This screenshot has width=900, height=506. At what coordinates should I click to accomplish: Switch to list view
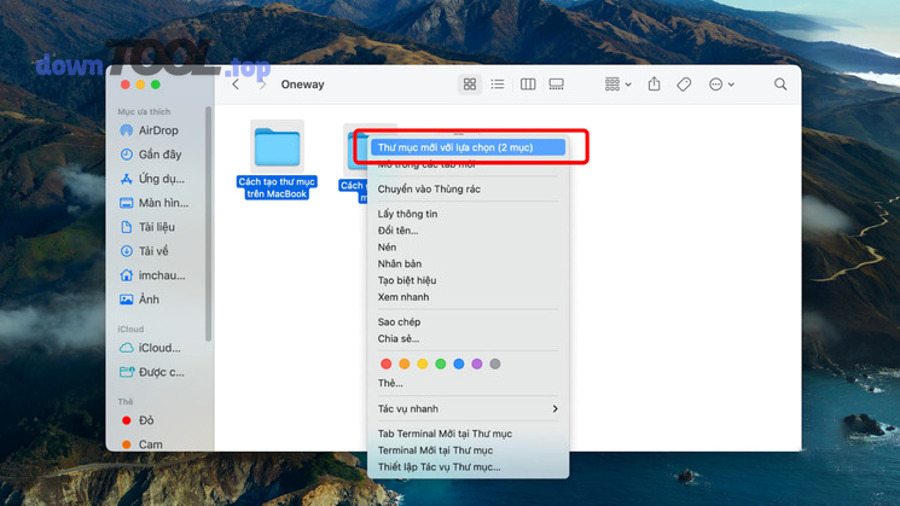(x=497, y=85)
